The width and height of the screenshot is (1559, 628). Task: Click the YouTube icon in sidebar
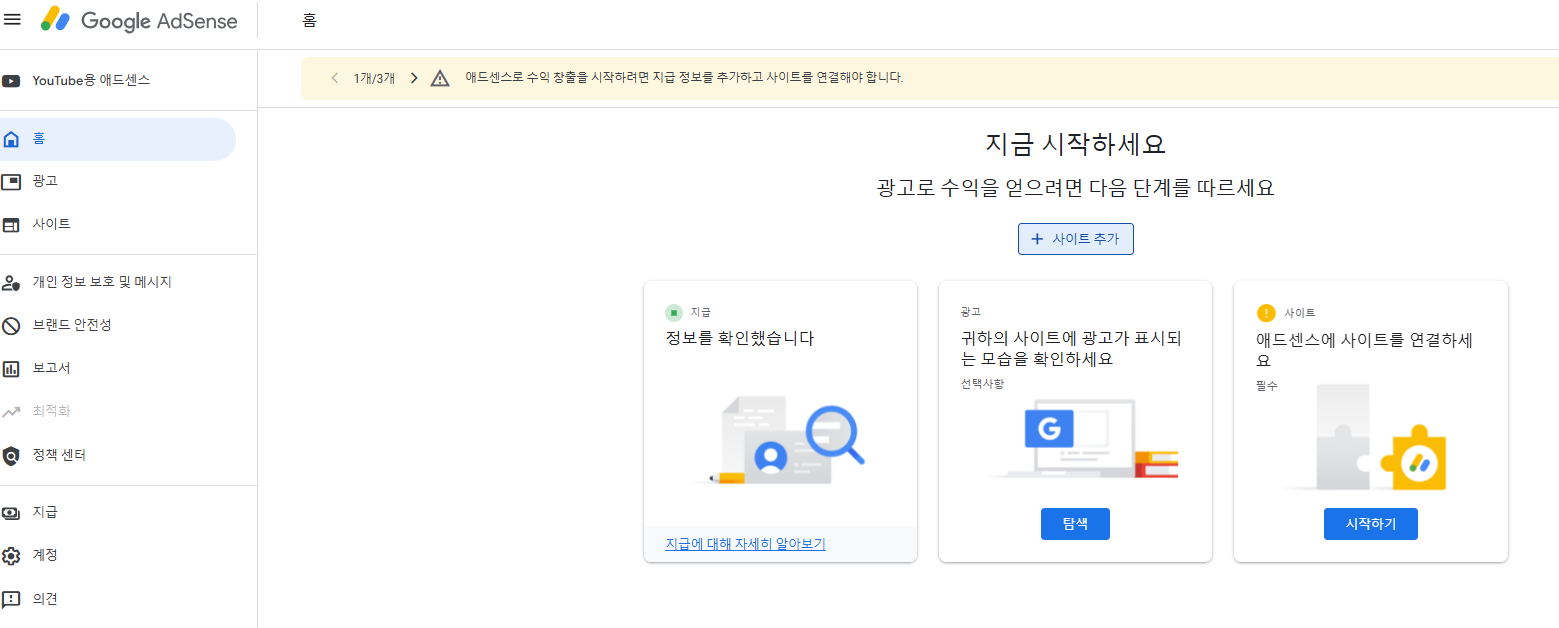tap(11, 80)
